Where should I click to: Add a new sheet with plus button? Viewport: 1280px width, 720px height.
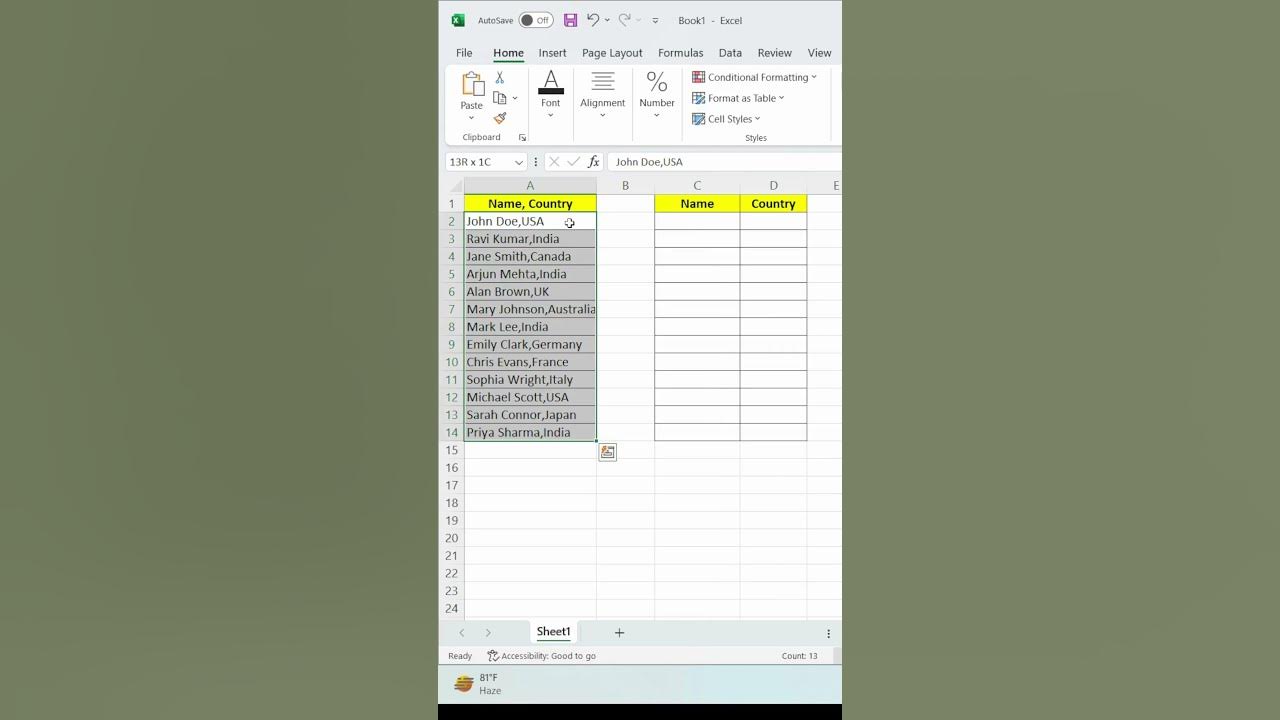pos(619,633)
